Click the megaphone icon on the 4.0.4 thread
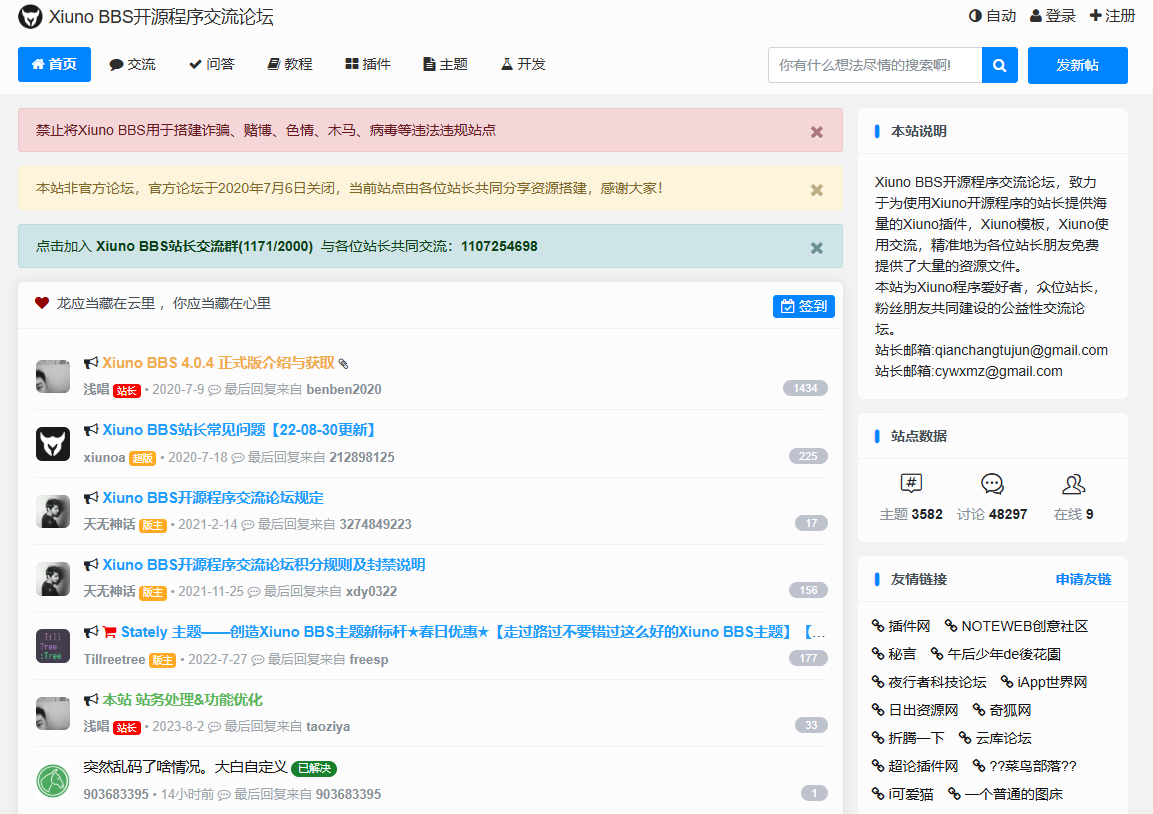 point(91,363)
